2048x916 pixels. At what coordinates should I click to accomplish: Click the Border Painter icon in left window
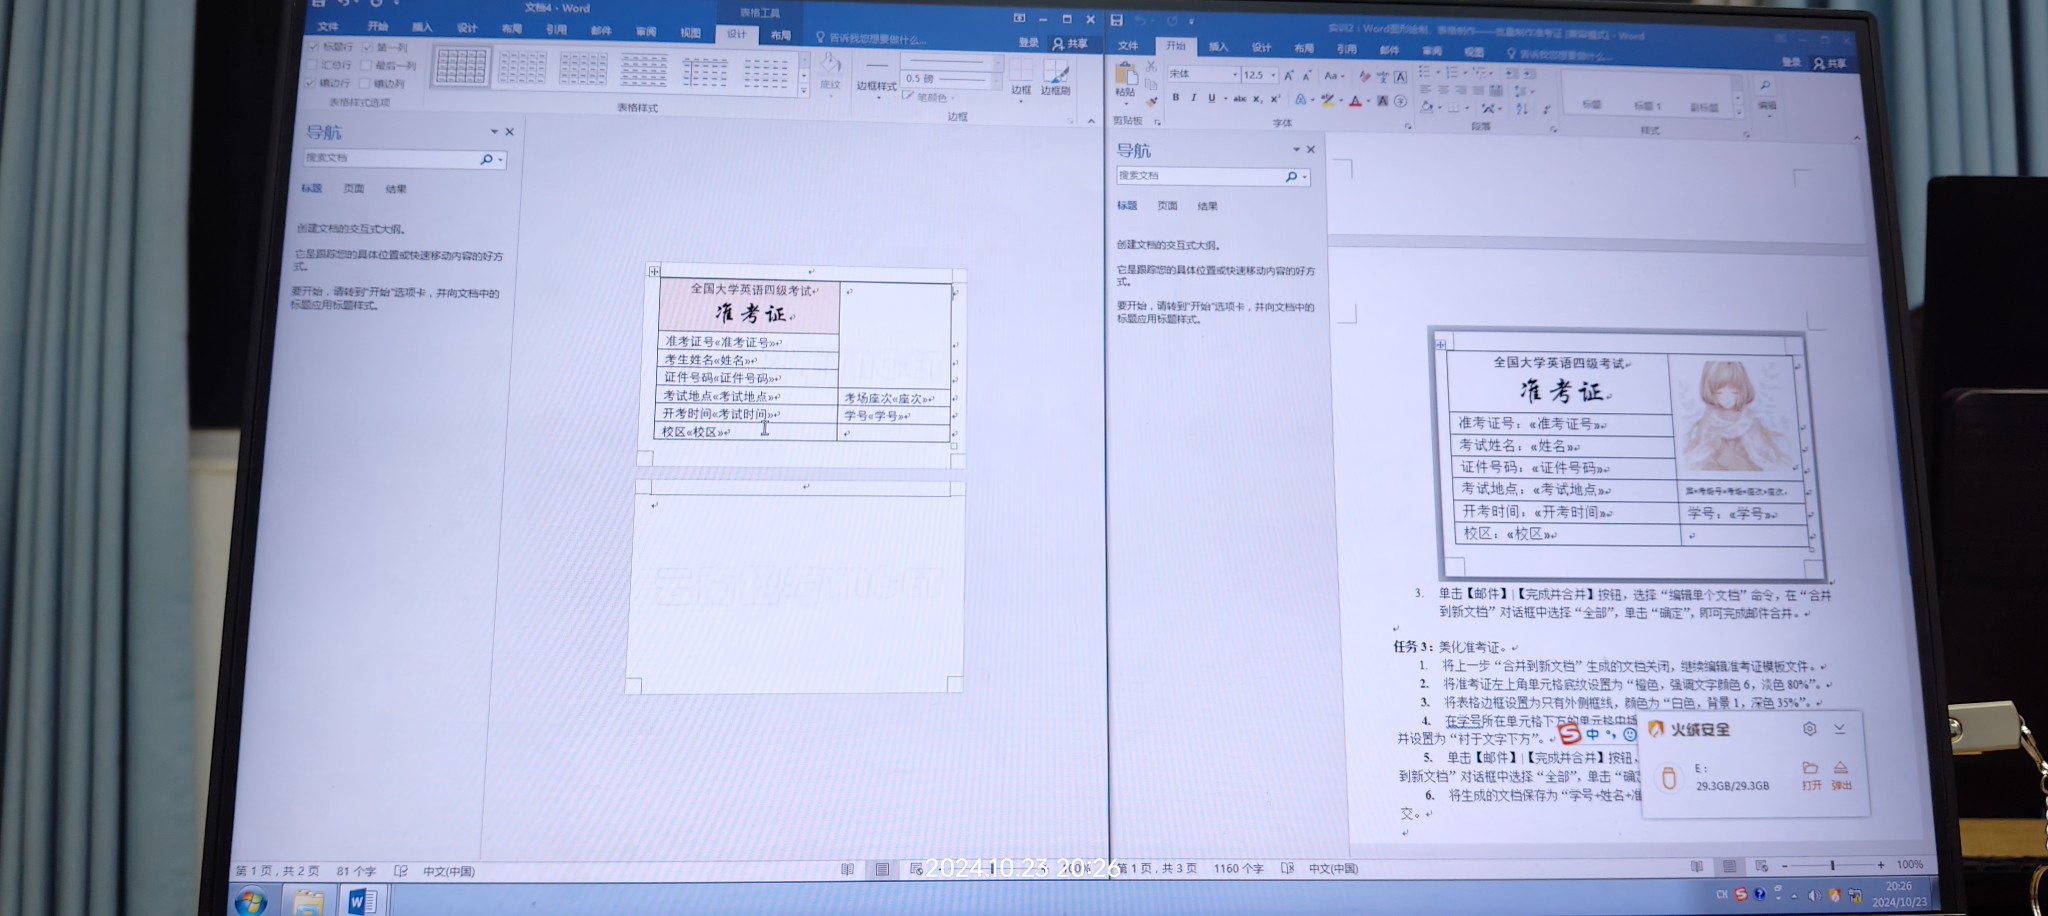click(x=1056, y=72)
